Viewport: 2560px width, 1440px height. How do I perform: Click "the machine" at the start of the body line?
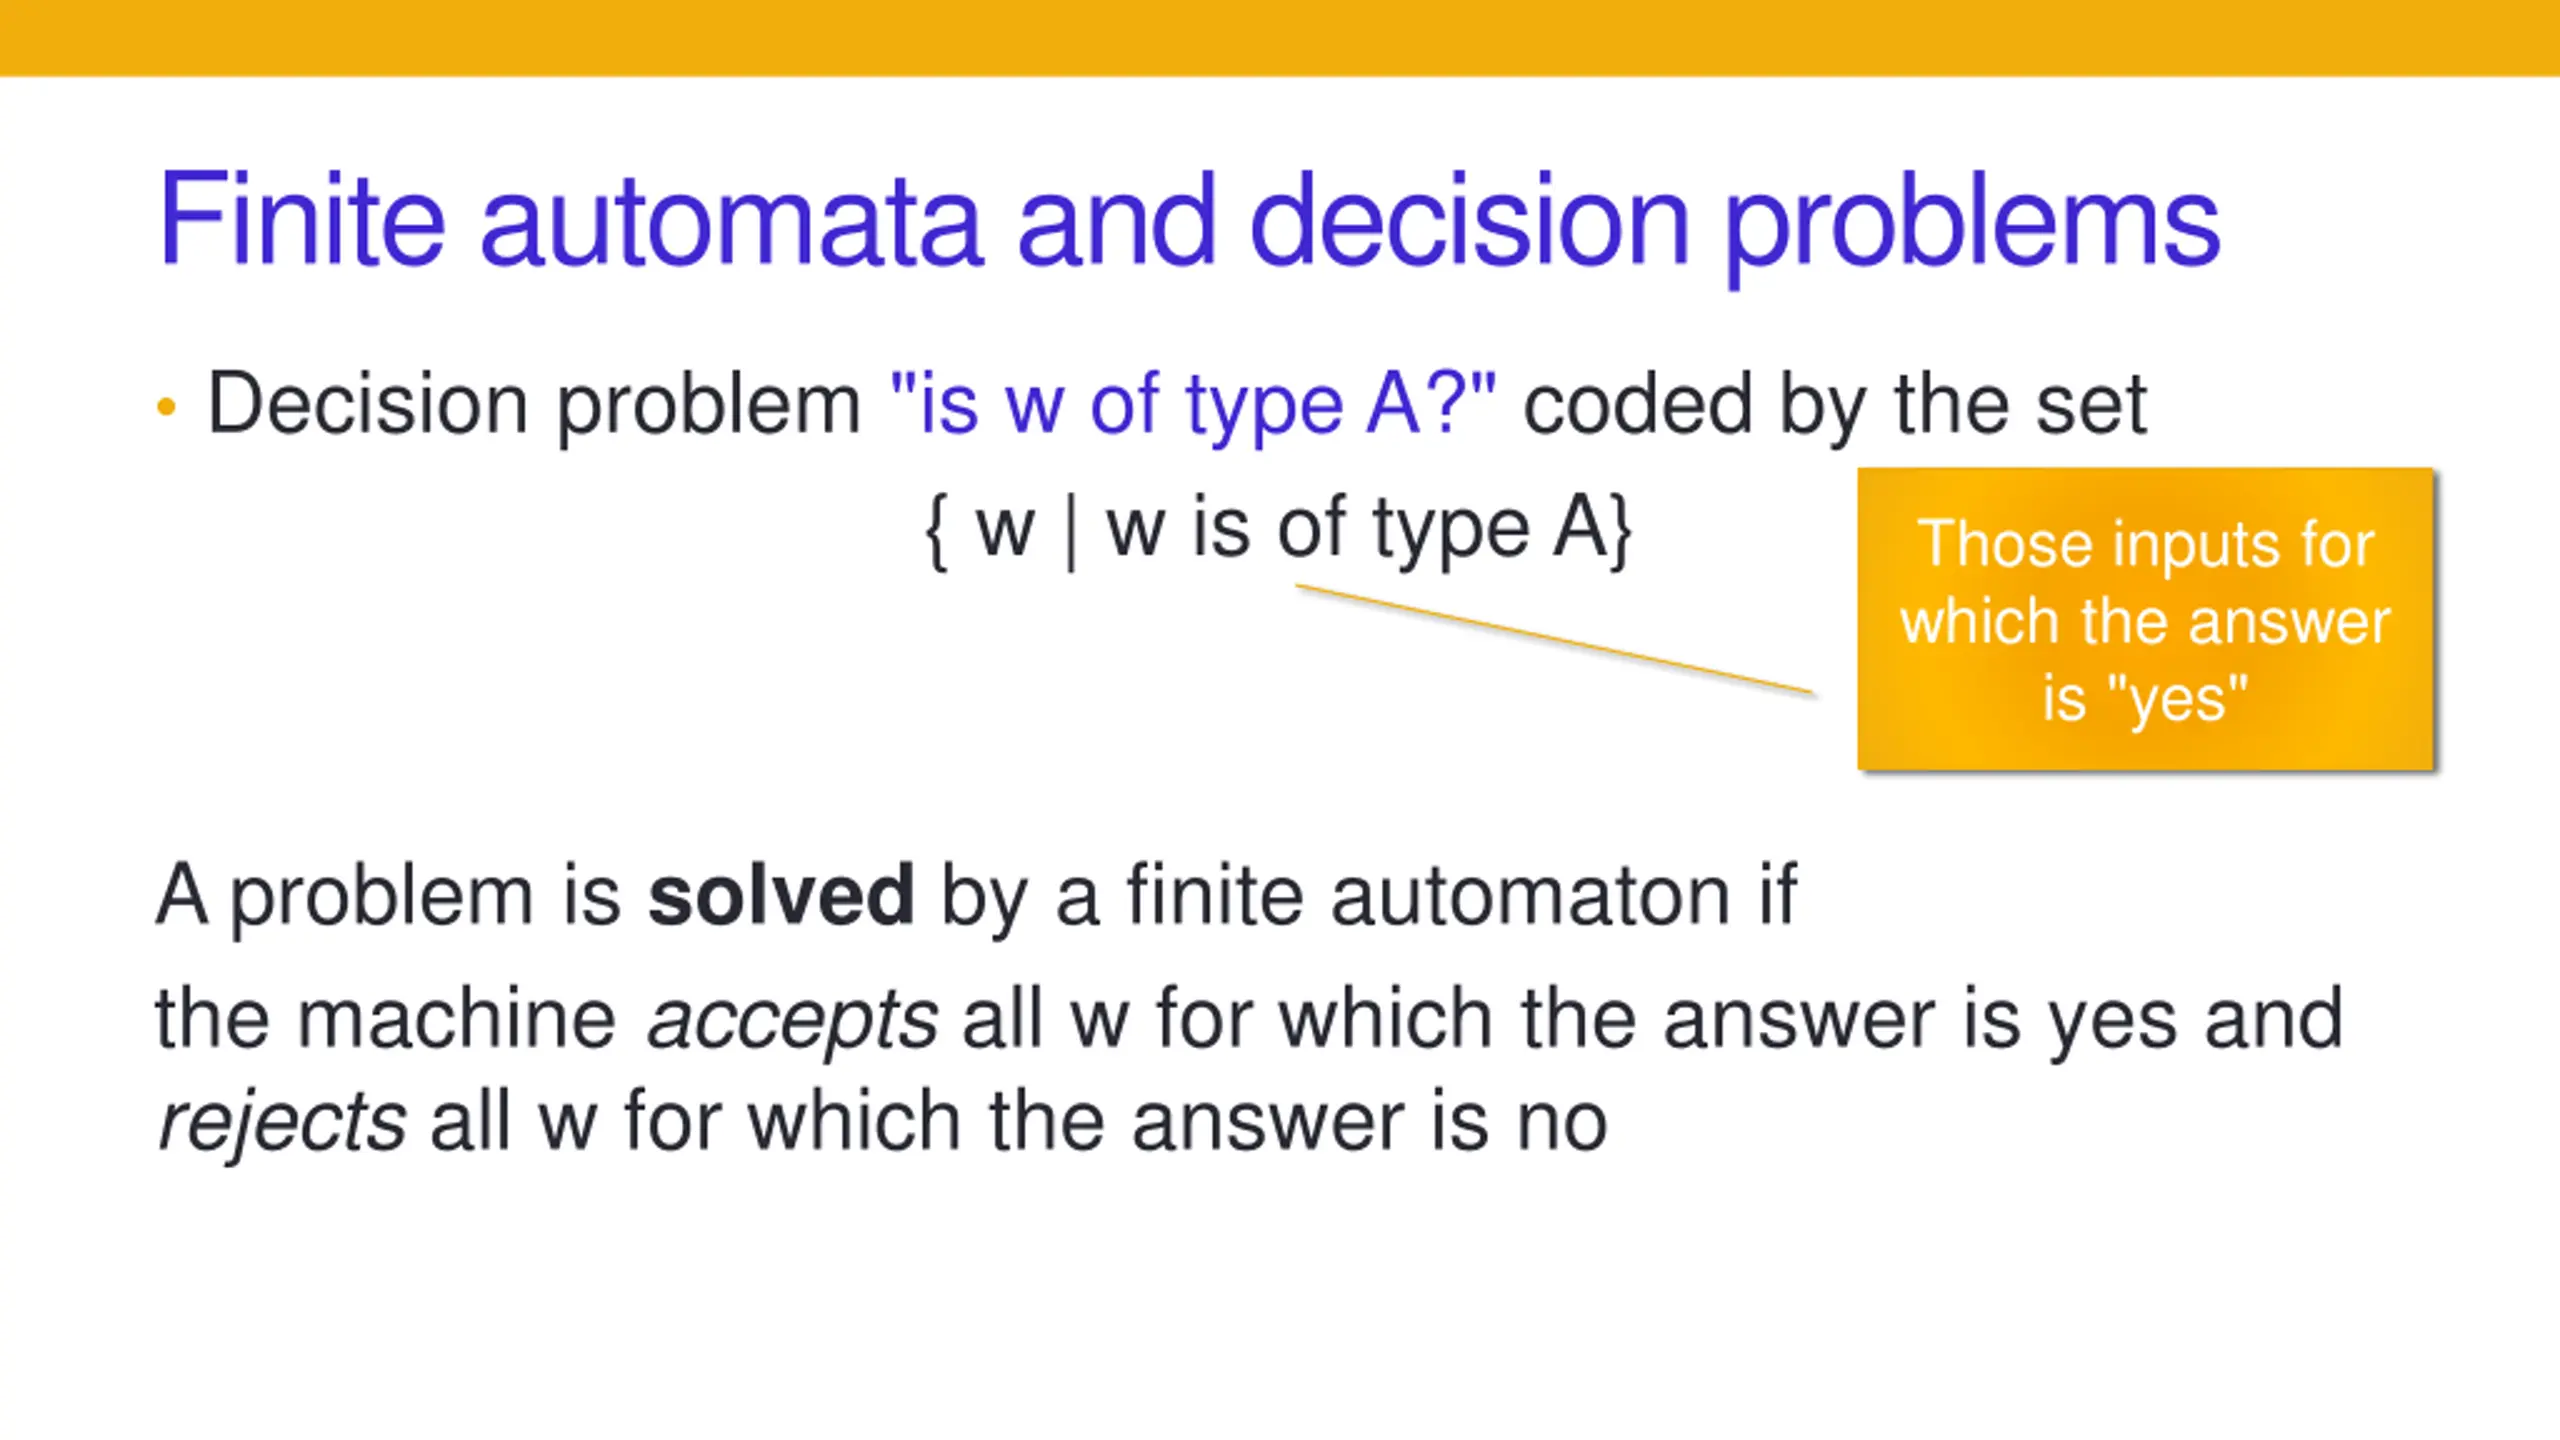(386, 1020)
